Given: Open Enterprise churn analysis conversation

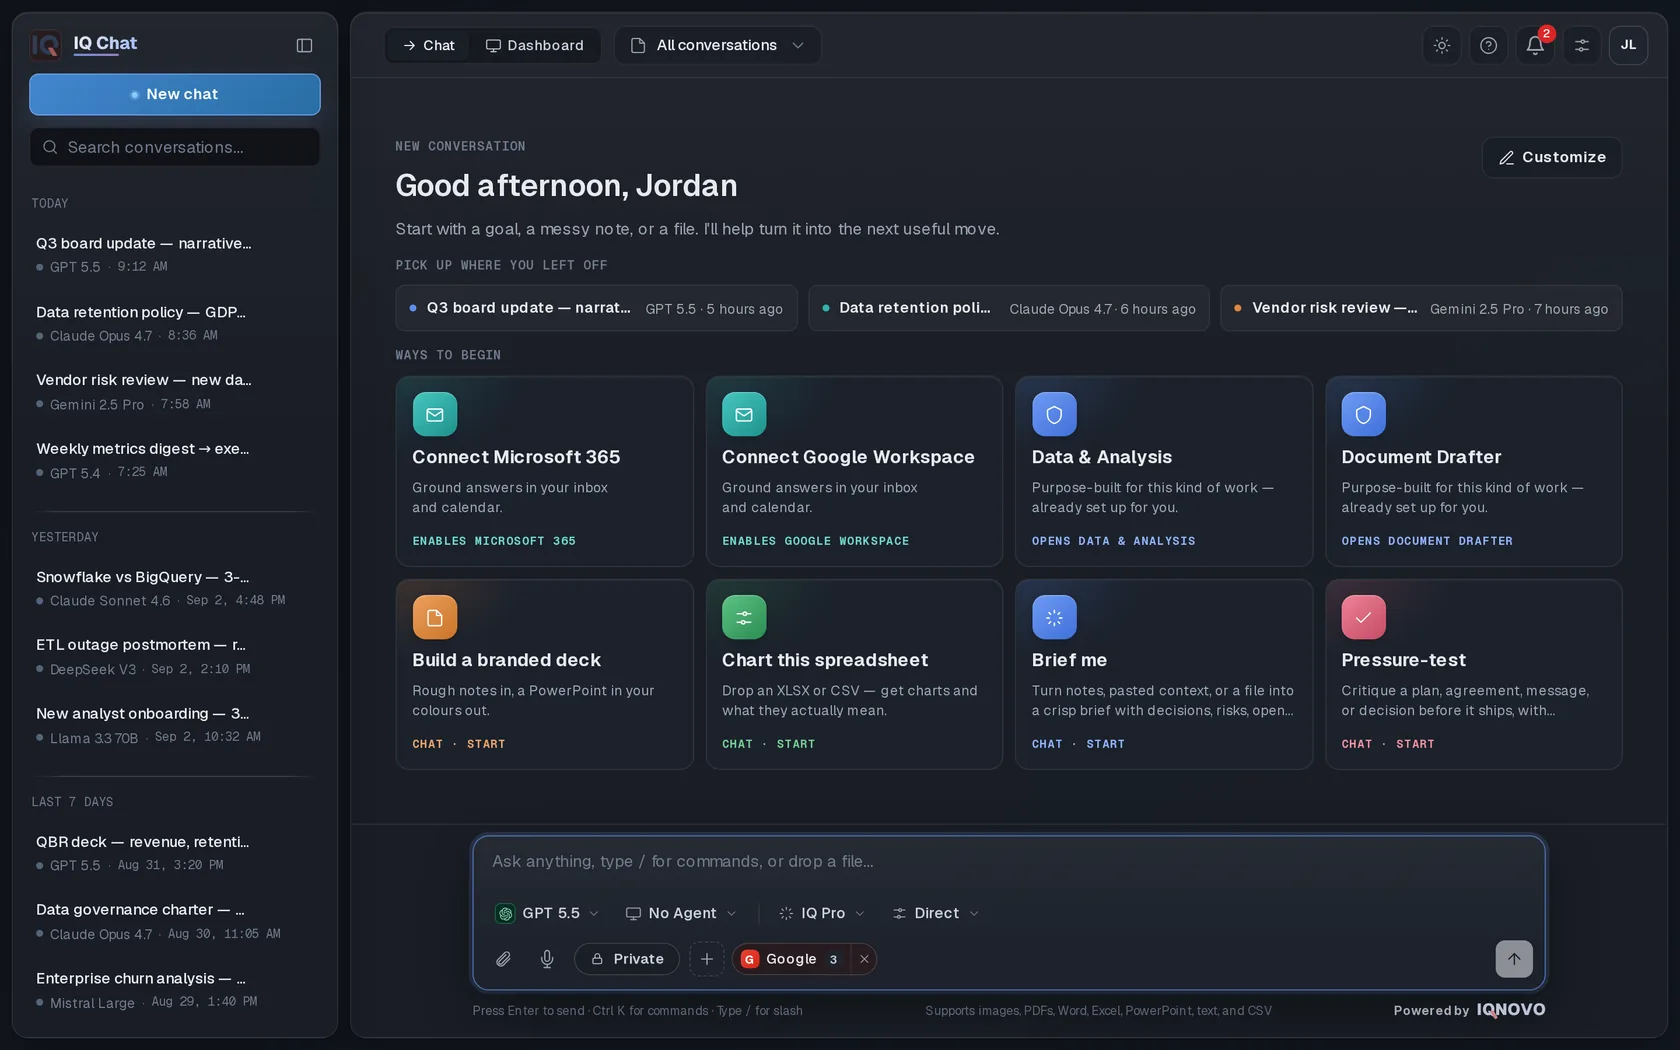Looking at the screenshot, I should (175, 990).
